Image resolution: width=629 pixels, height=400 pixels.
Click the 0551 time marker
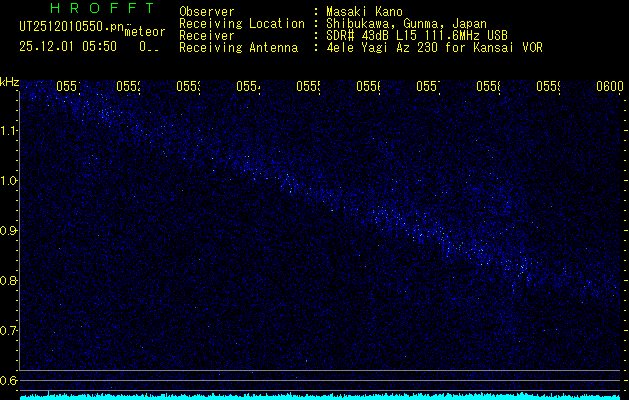click(x=68, y=86)
